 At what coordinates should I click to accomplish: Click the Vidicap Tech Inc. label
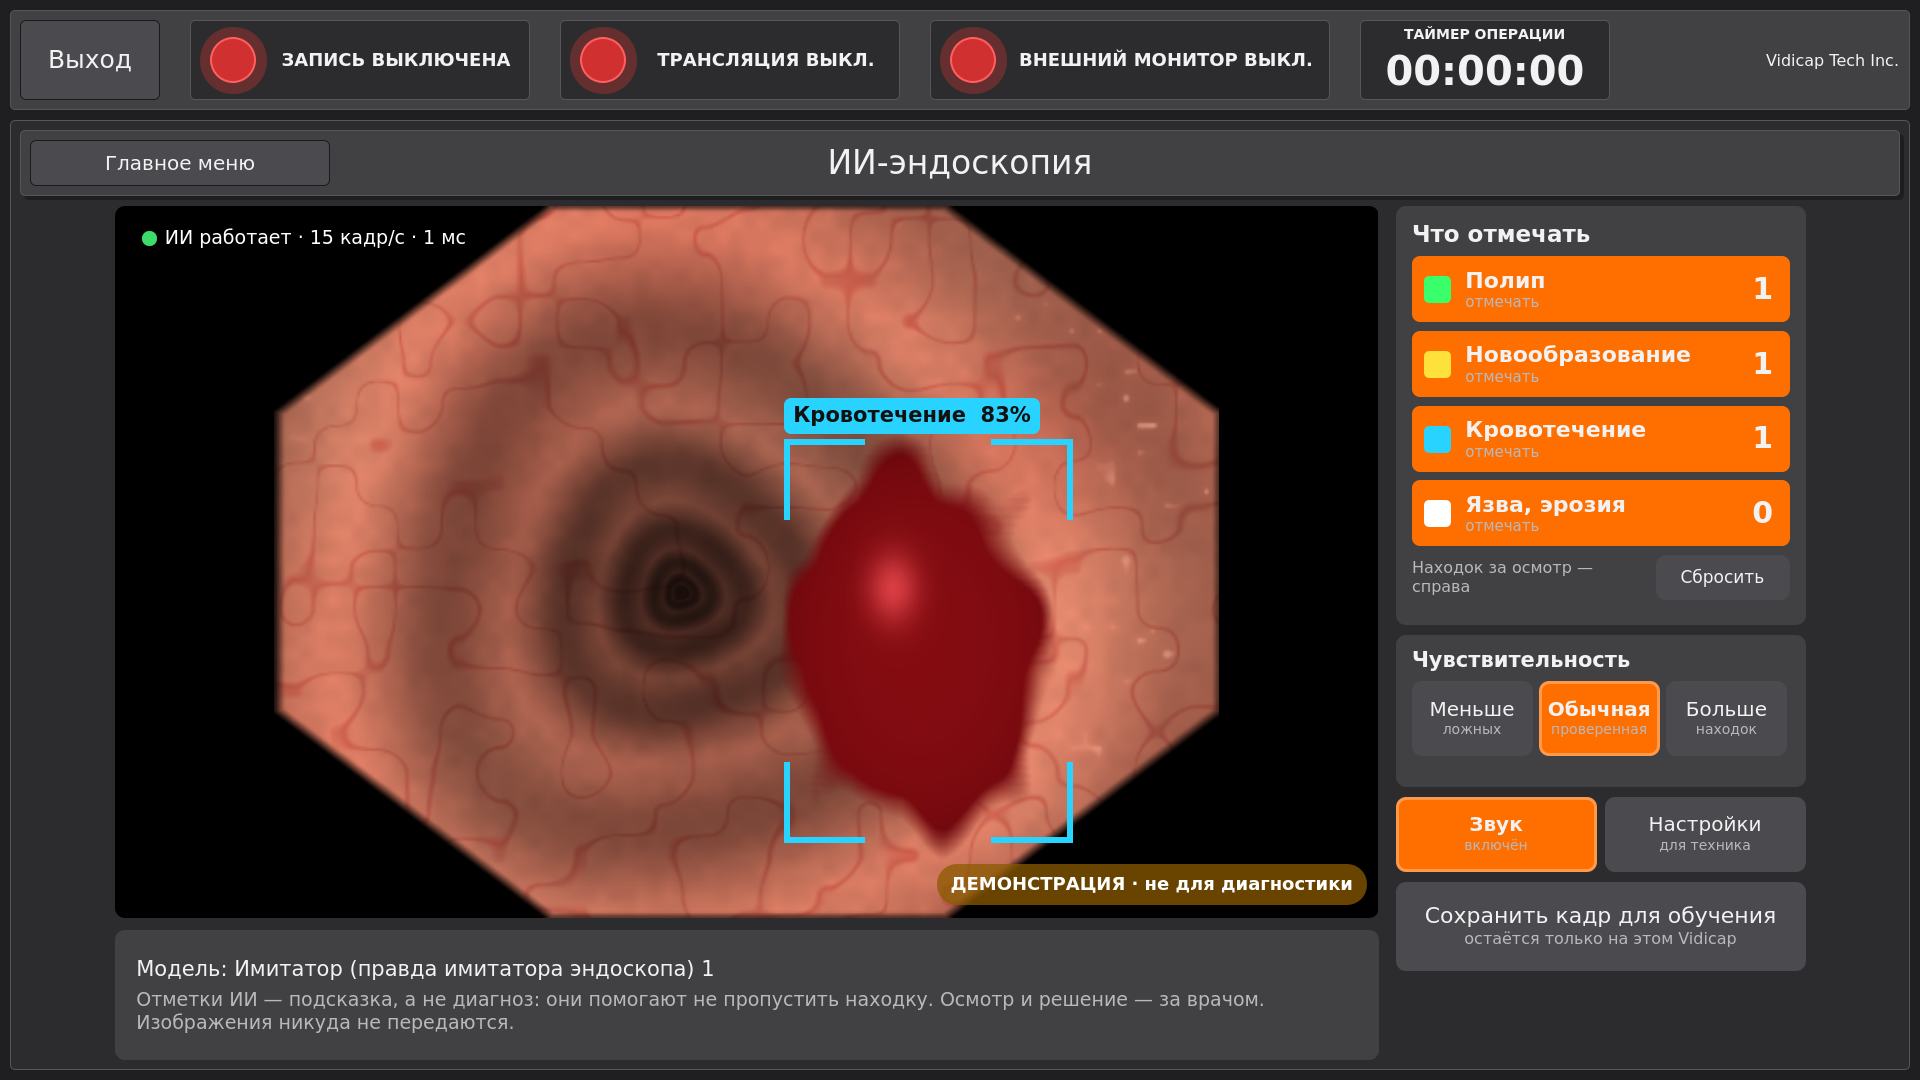click(x=1831, y=60)
